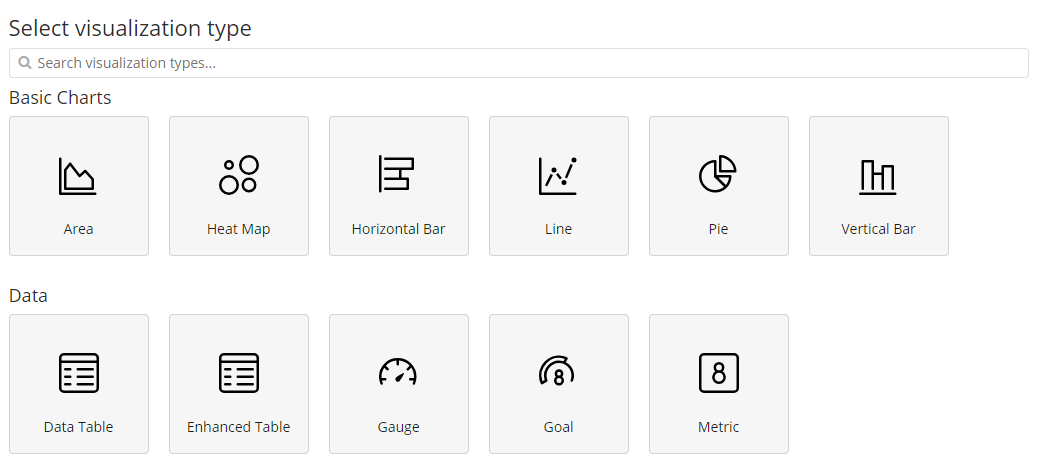Pick the Goal visualization icon
Image resolution: width=1042 pixels, height=470 pixels.
point(558,372)
